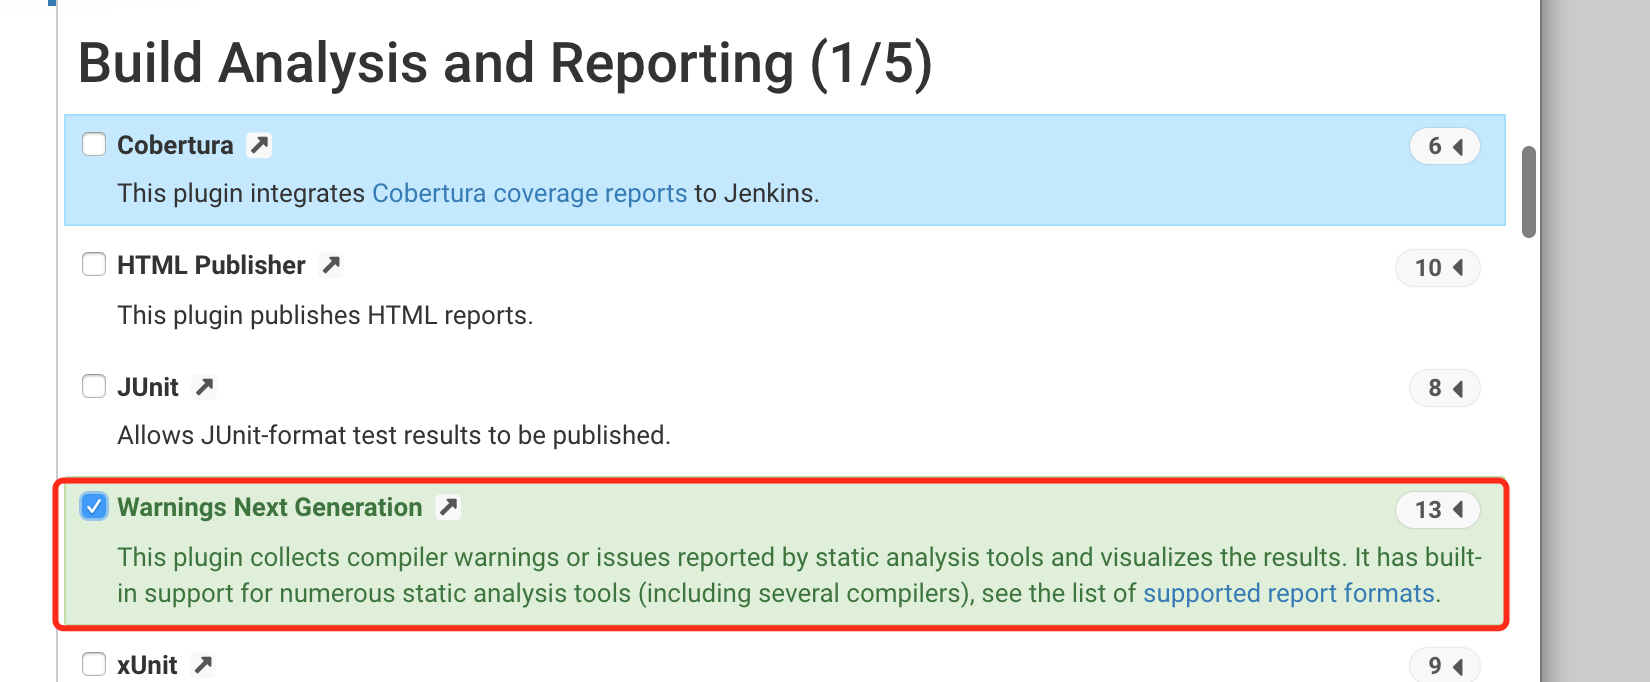
Task: Click 'Allows JUnit-format test results' description
Action: (394, 435)
